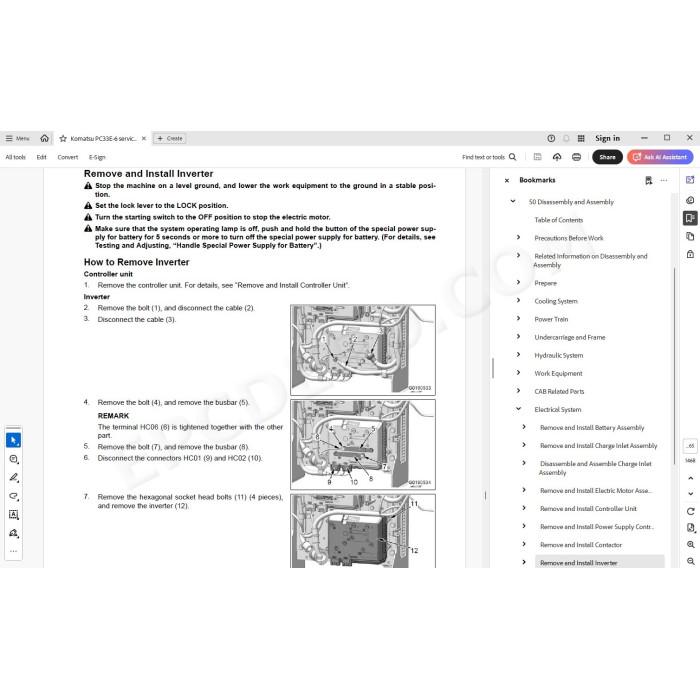Choose the highlight pen tool
This screenshot has width=700, height=700.
13,478
